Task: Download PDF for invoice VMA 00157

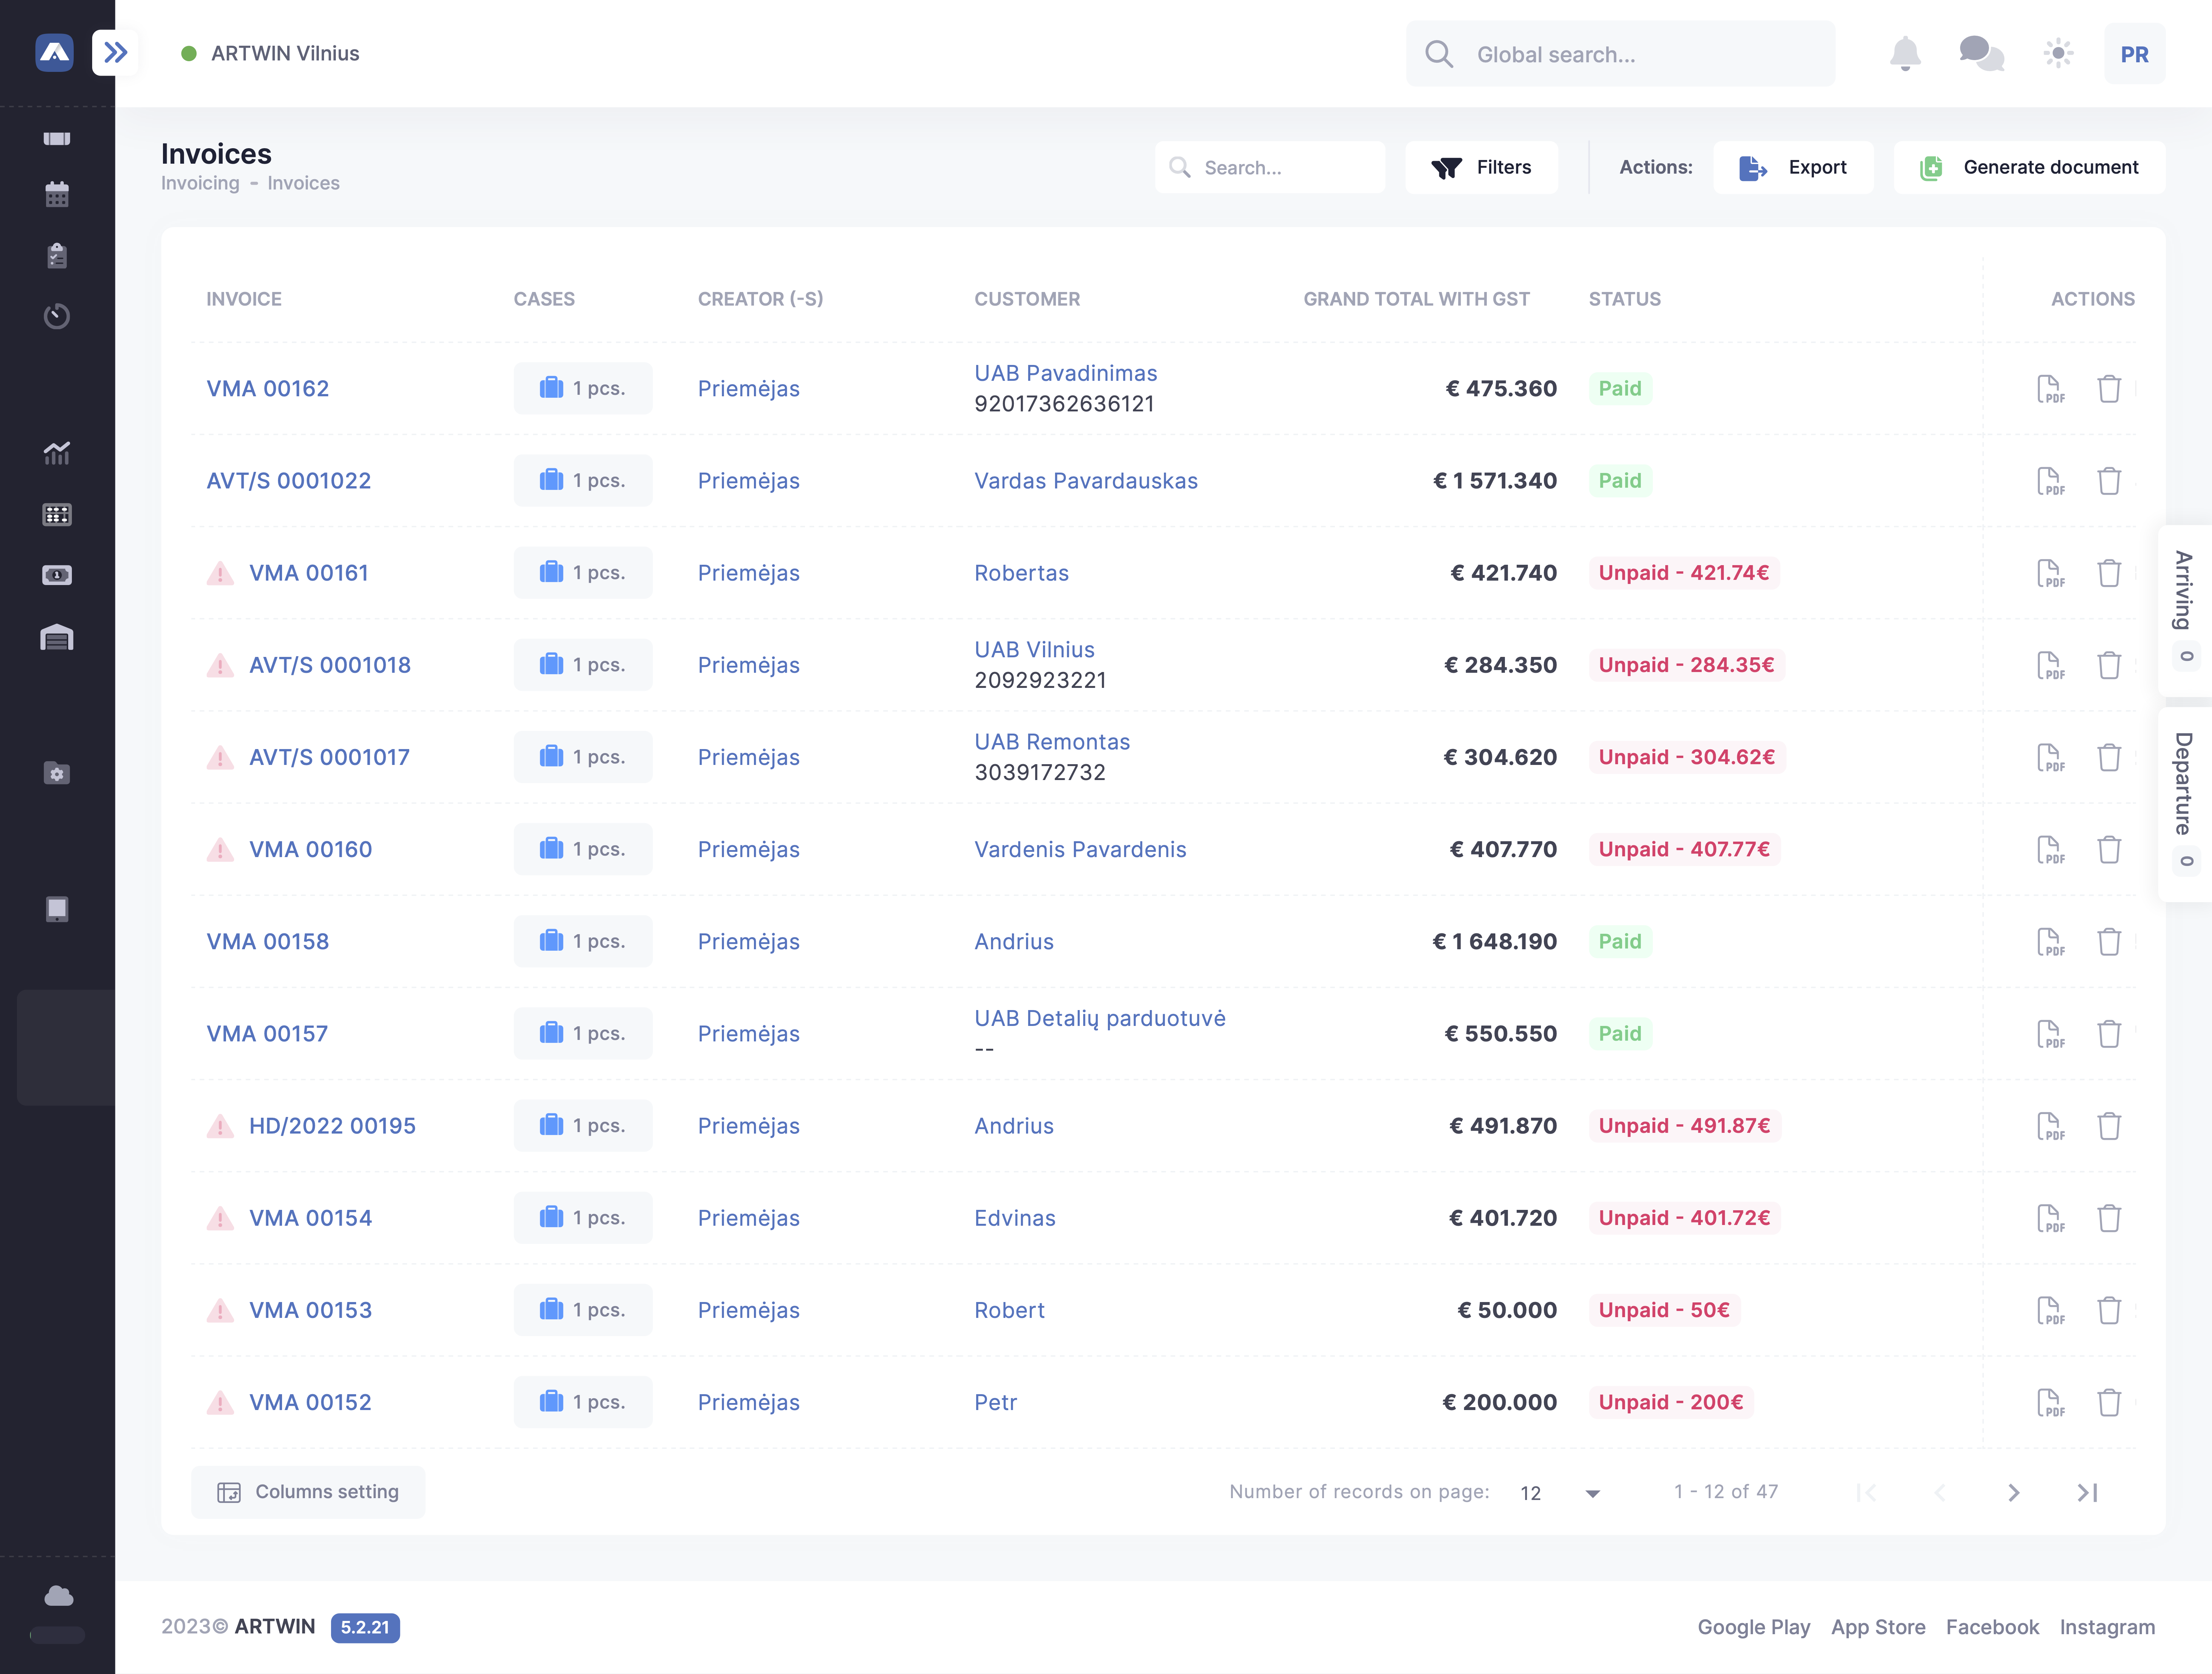Action: pyautogui.click(x=2050, y=1034)
